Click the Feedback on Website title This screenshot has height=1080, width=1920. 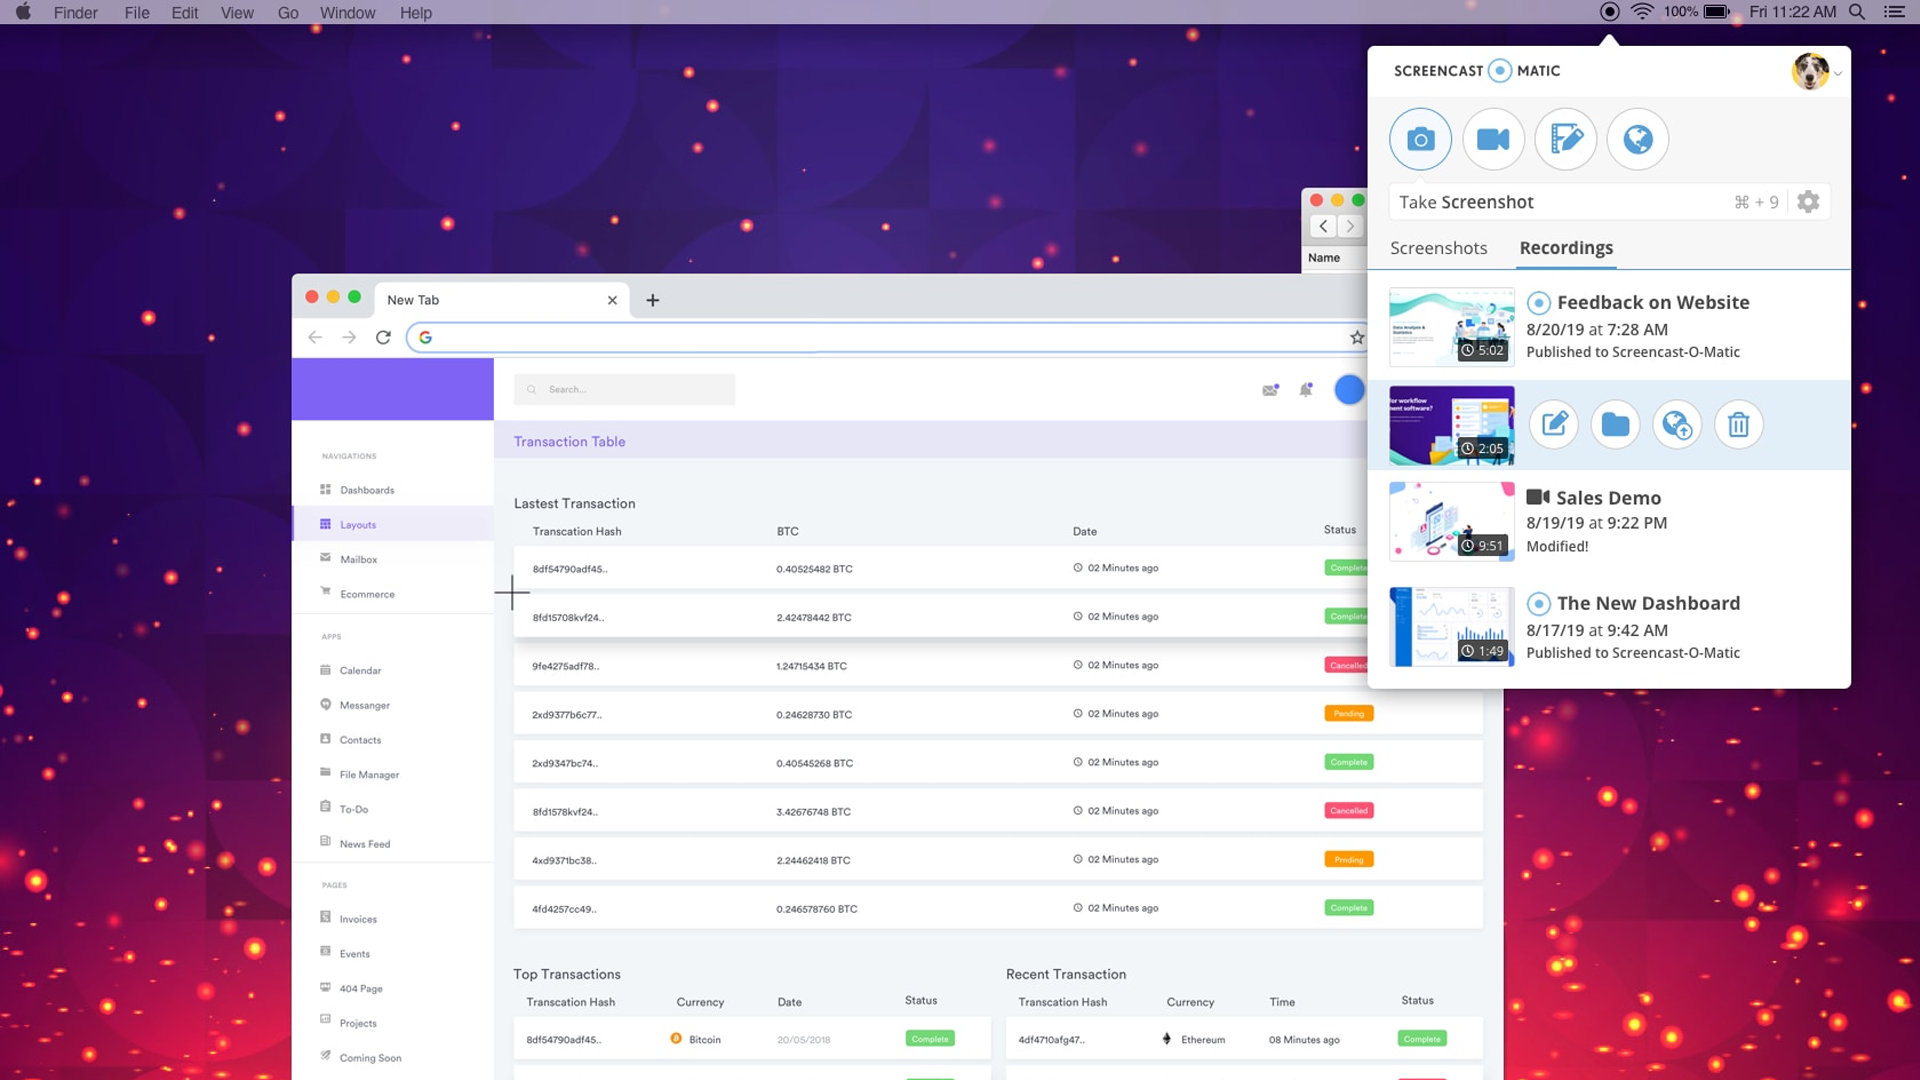click(x=1653, y=302)
